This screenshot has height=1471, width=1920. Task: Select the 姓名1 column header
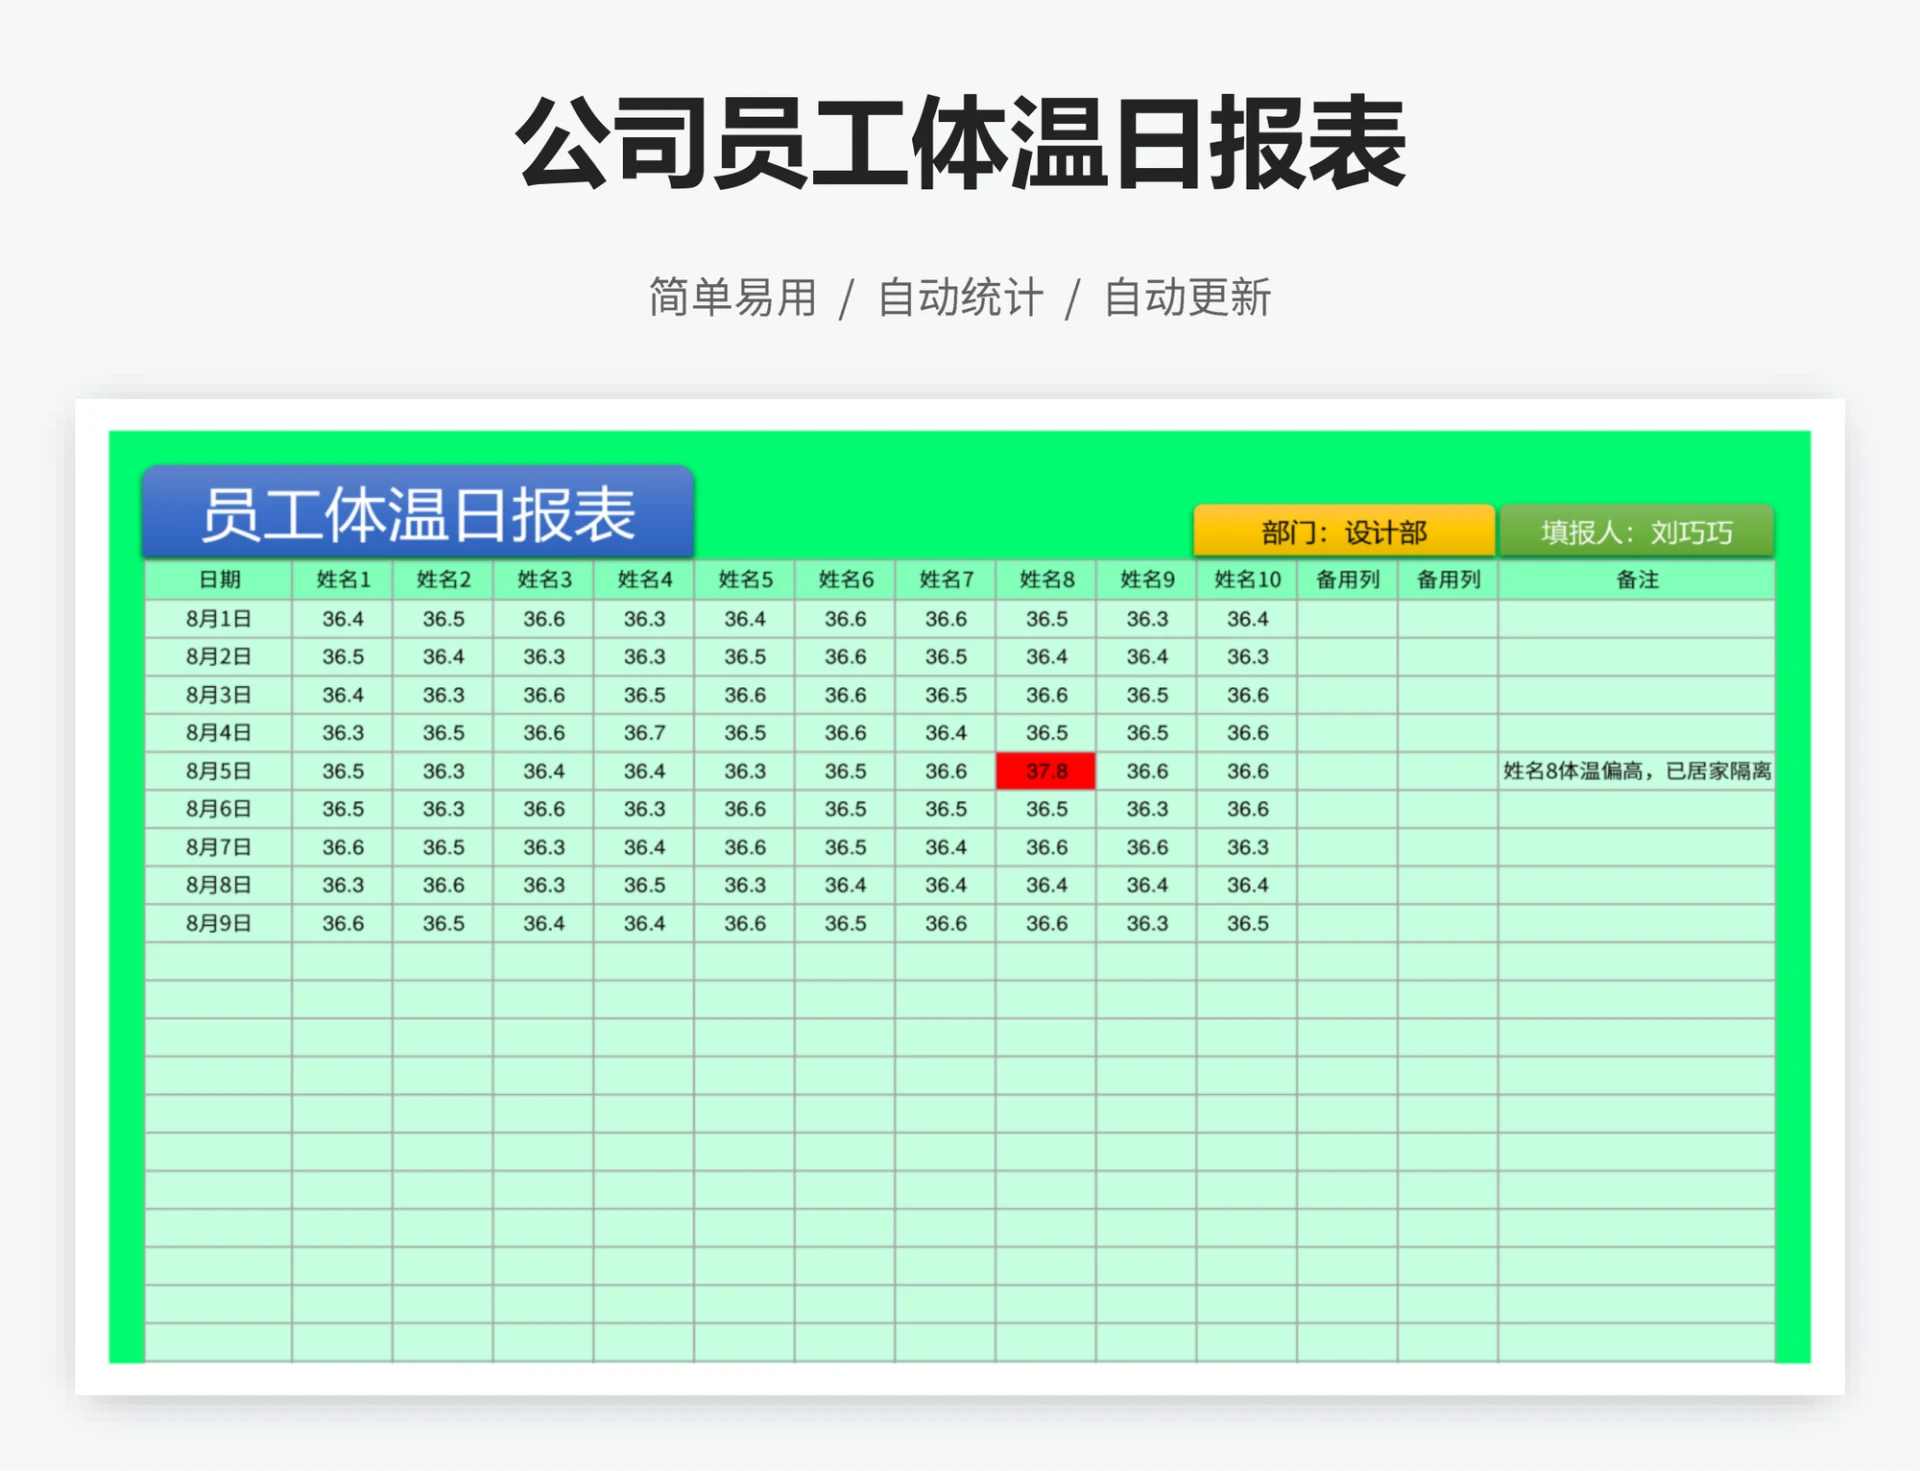(342, 579)
